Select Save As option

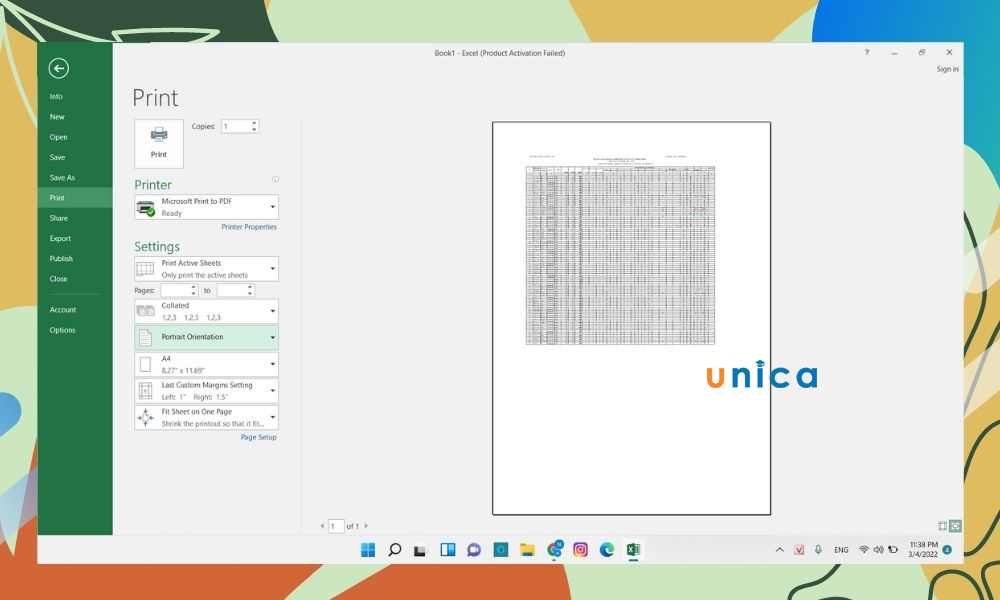tap(62, 178)
